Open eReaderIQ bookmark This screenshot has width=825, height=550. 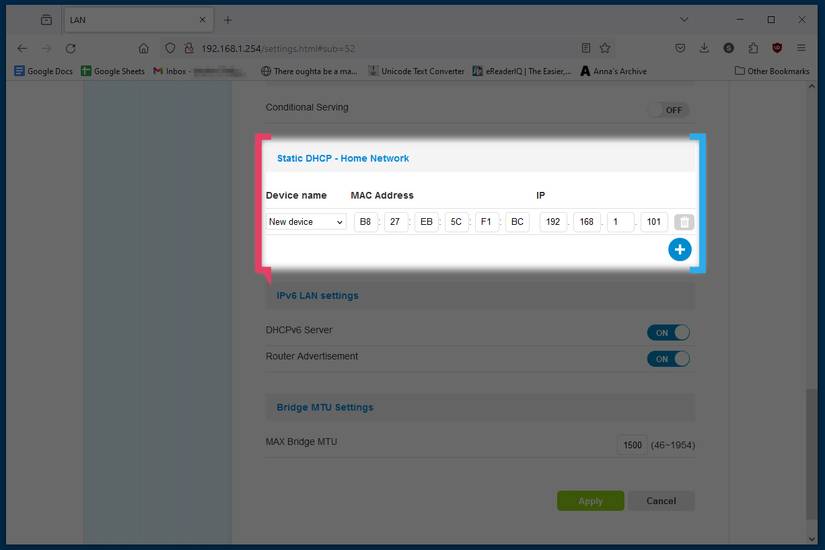coord(521,71)
